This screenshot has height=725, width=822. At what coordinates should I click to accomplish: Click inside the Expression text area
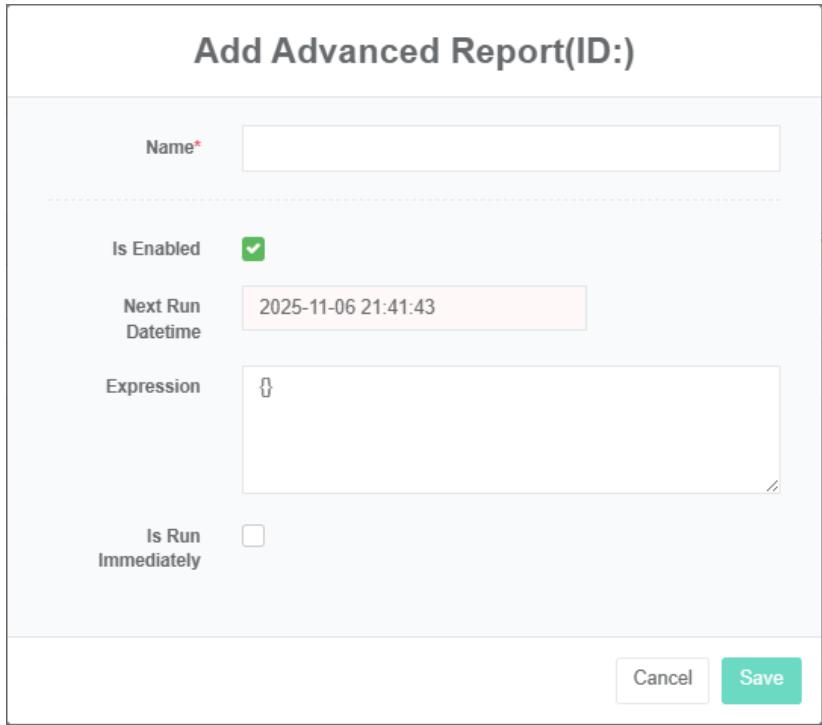510,440
